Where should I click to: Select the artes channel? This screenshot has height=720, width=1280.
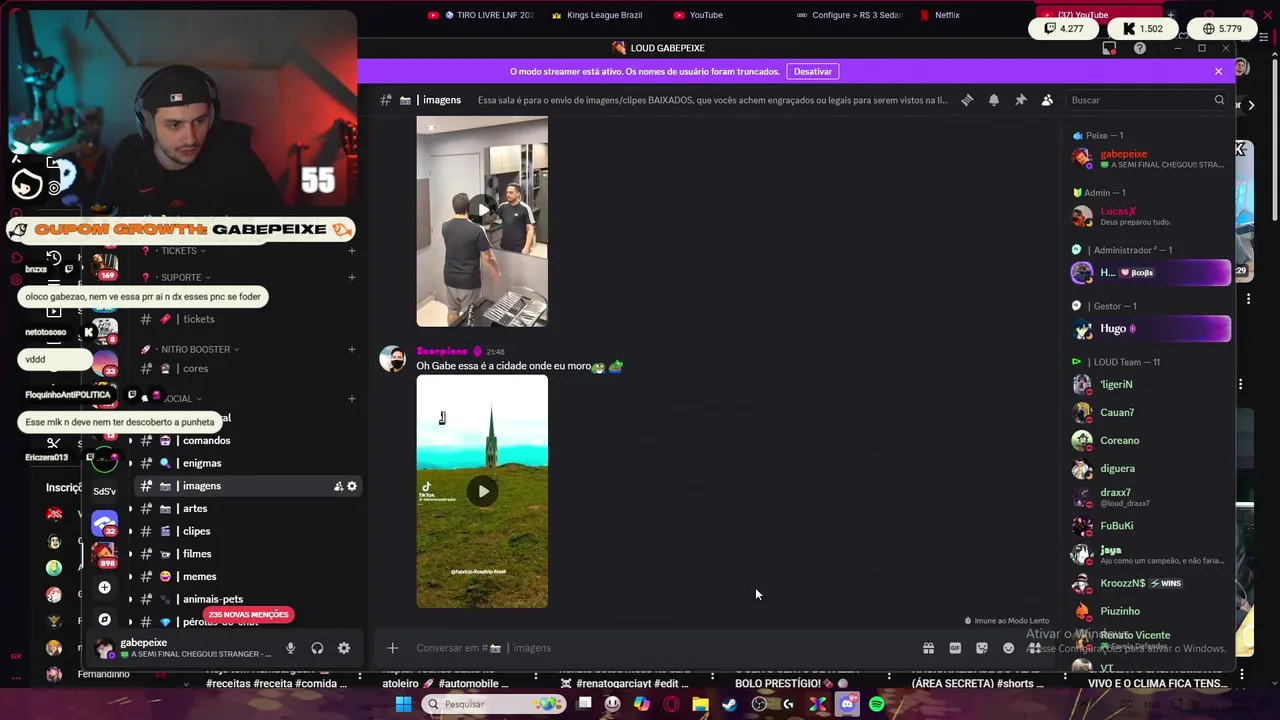pos(195,509)
